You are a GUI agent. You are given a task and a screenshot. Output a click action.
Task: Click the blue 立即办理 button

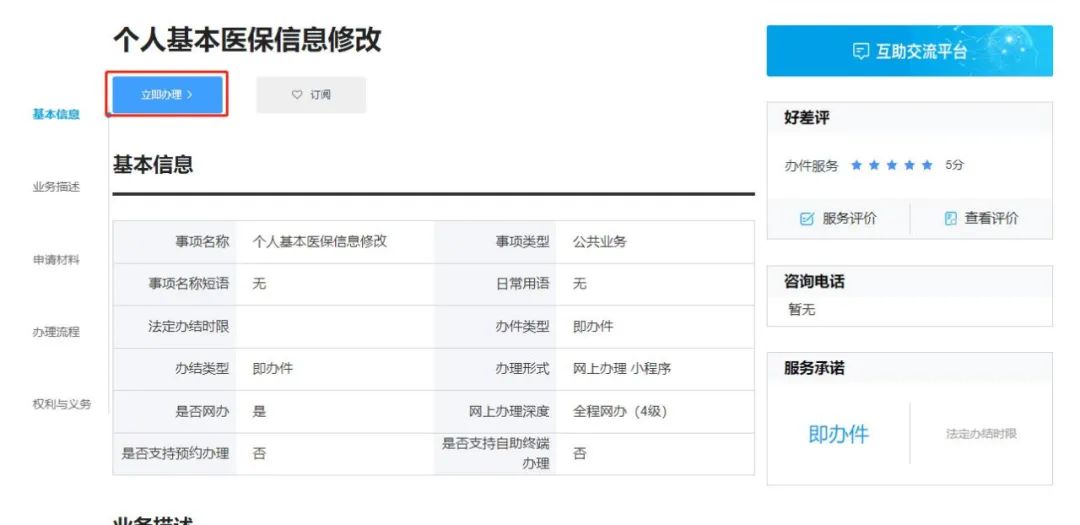[x=167, y=95]
